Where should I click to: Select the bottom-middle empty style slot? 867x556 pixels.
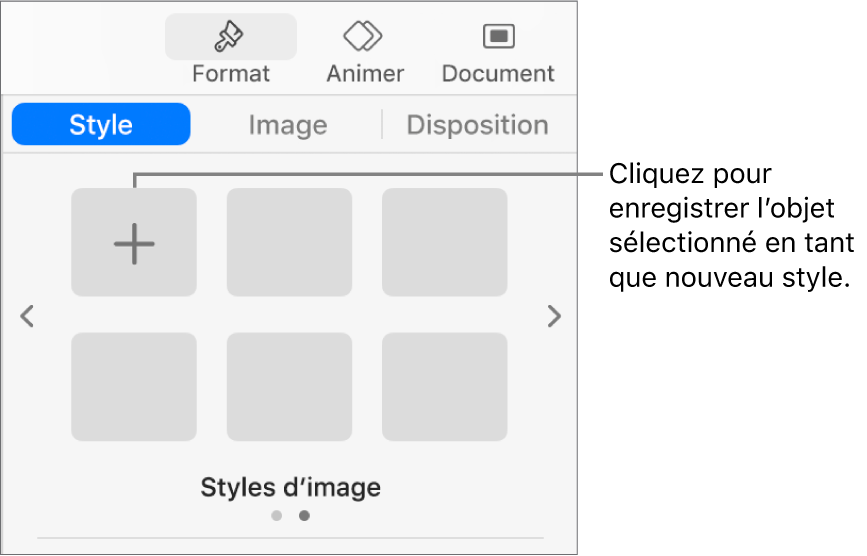(289, 387)
